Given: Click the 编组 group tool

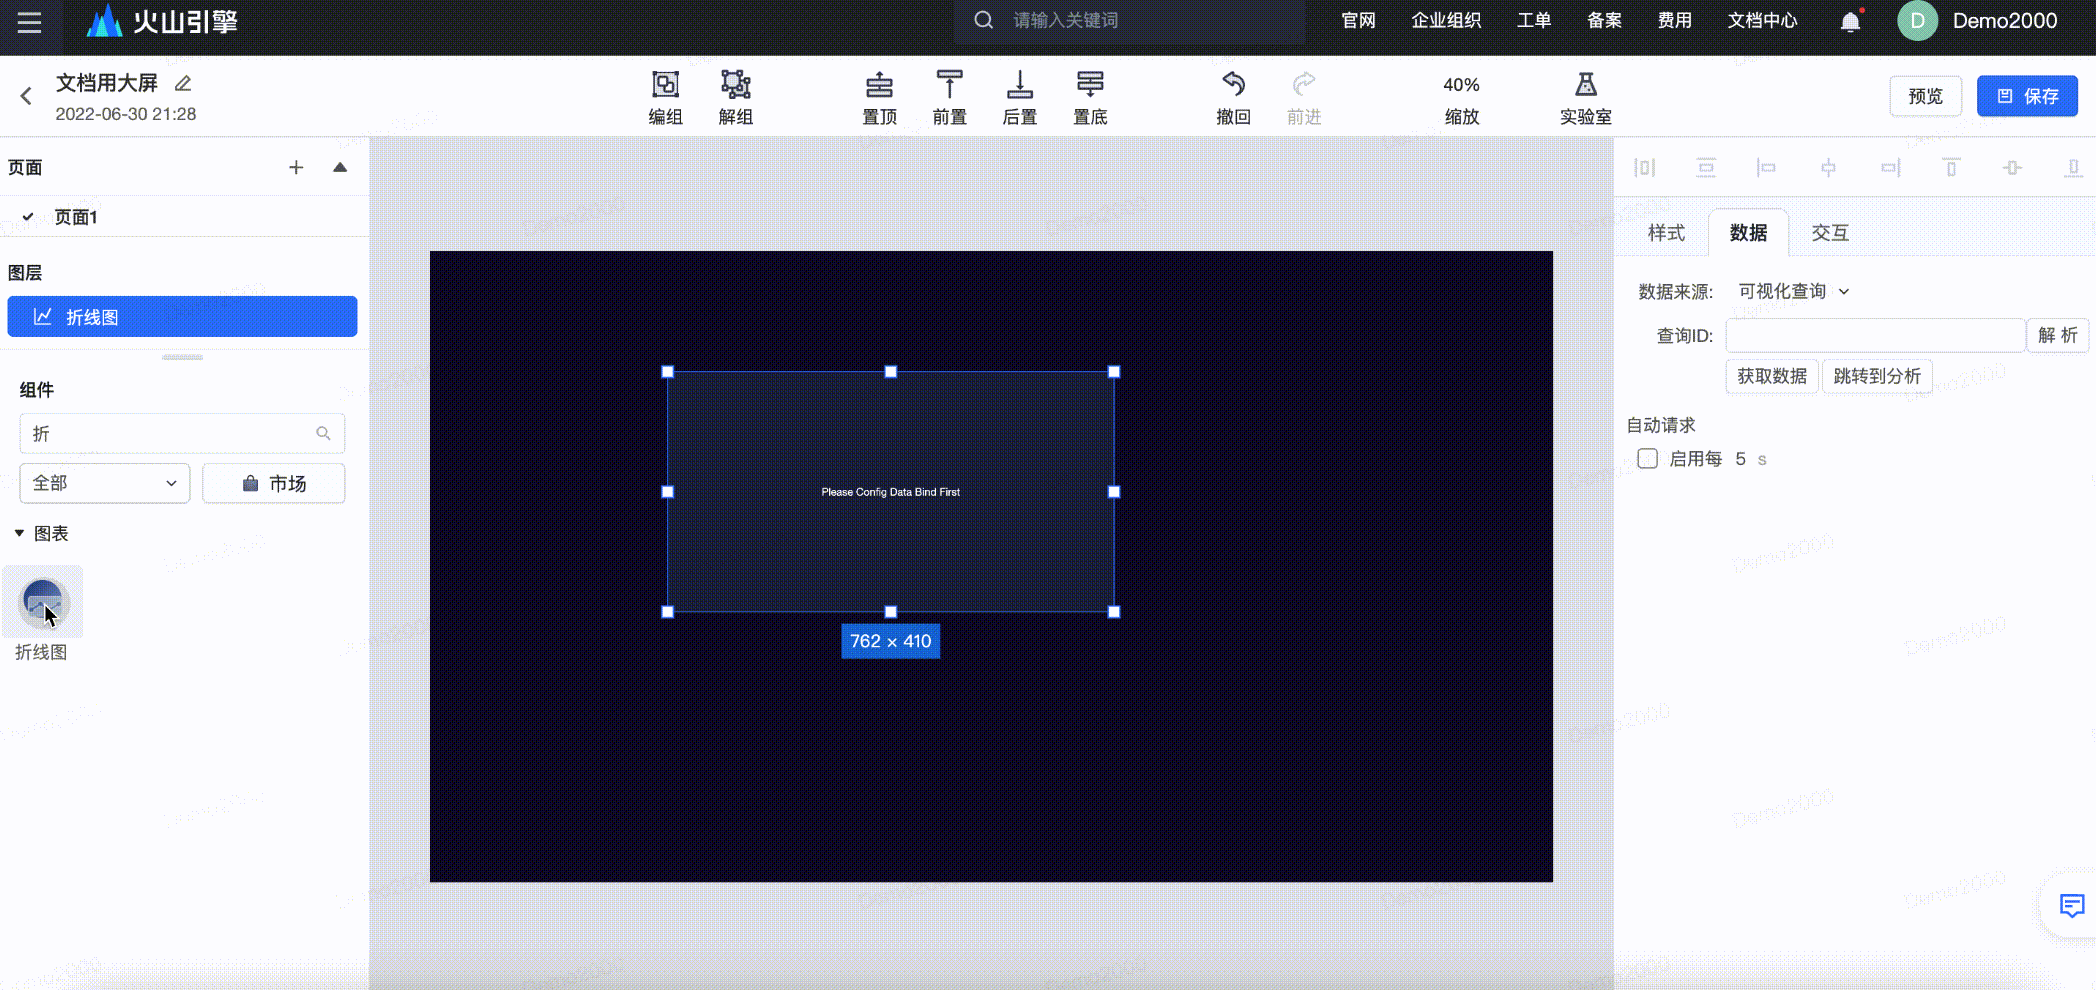Looking at the screenshot, I should pos(665,97).
